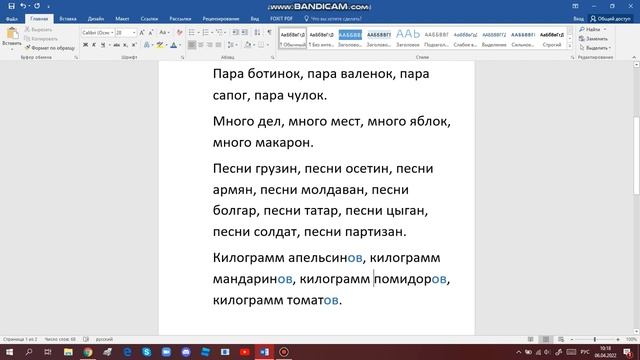Decrease font size with the shrink font icon
640x360 pixels.
pyautogui.click(x=151, y=32)
